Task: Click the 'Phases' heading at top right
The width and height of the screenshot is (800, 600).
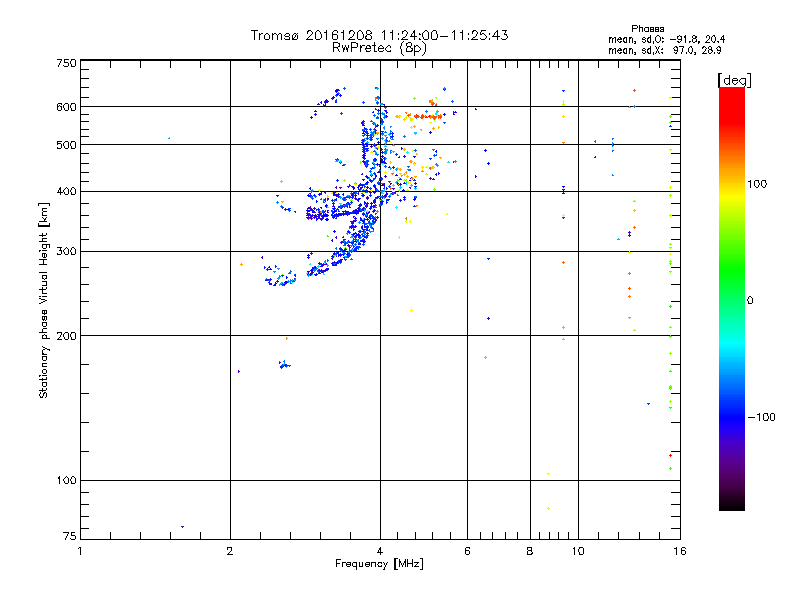Action: [647, 29]
